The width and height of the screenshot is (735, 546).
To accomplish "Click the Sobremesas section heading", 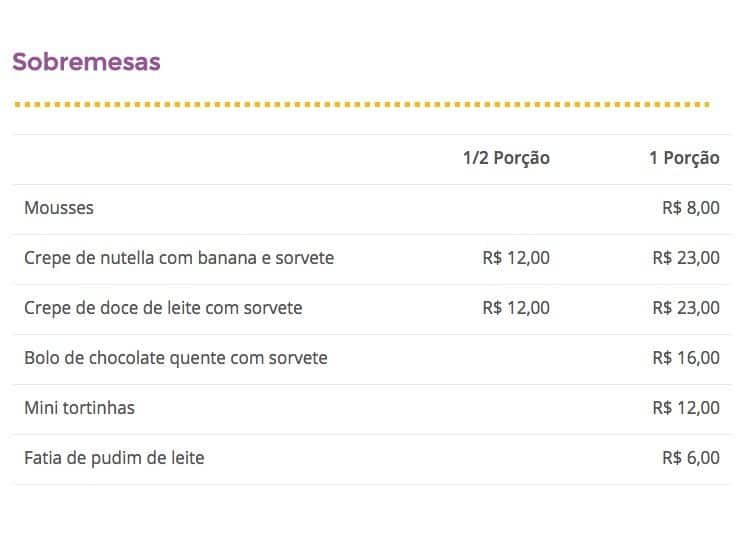I will (x=86, y=62).
